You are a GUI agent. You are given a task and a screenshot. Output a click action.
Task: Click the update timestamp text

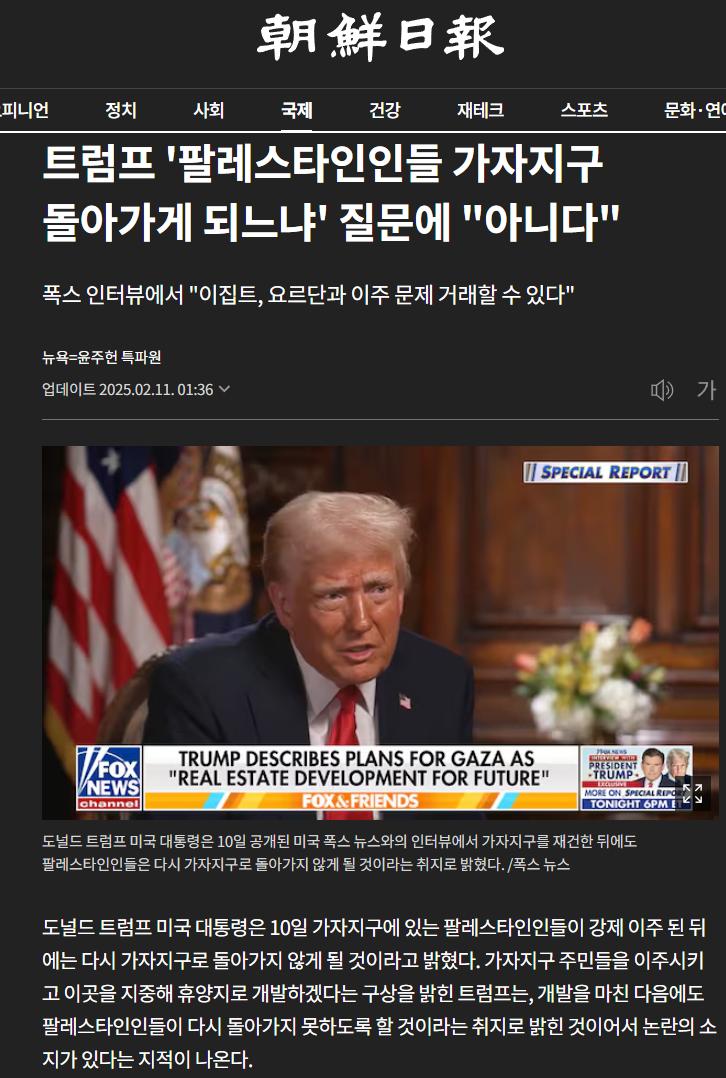coord(128,389)
